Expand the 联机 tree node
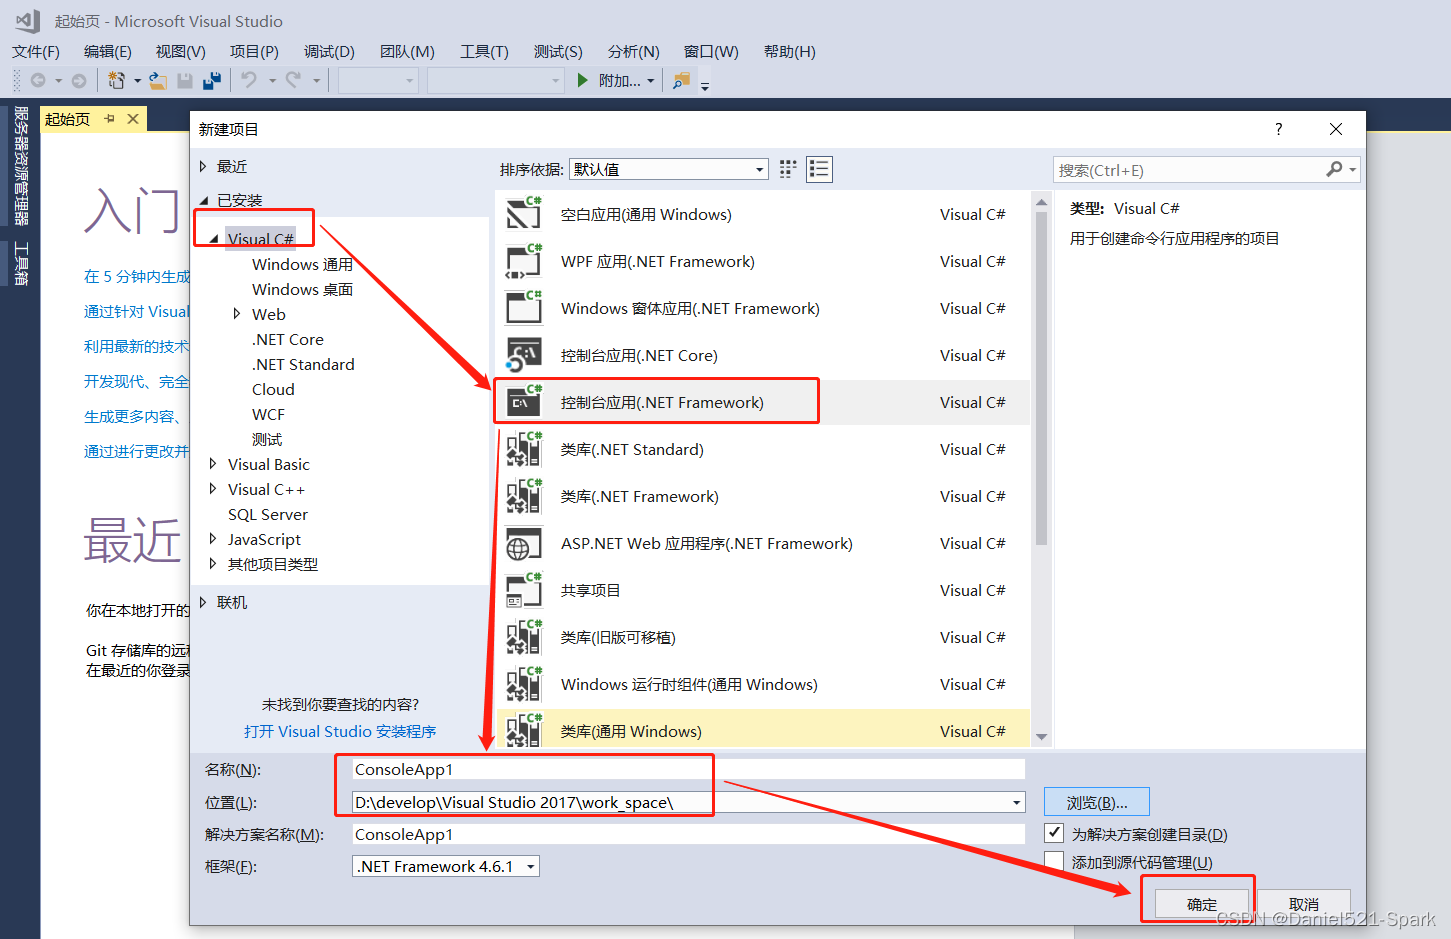 (203, 602)
